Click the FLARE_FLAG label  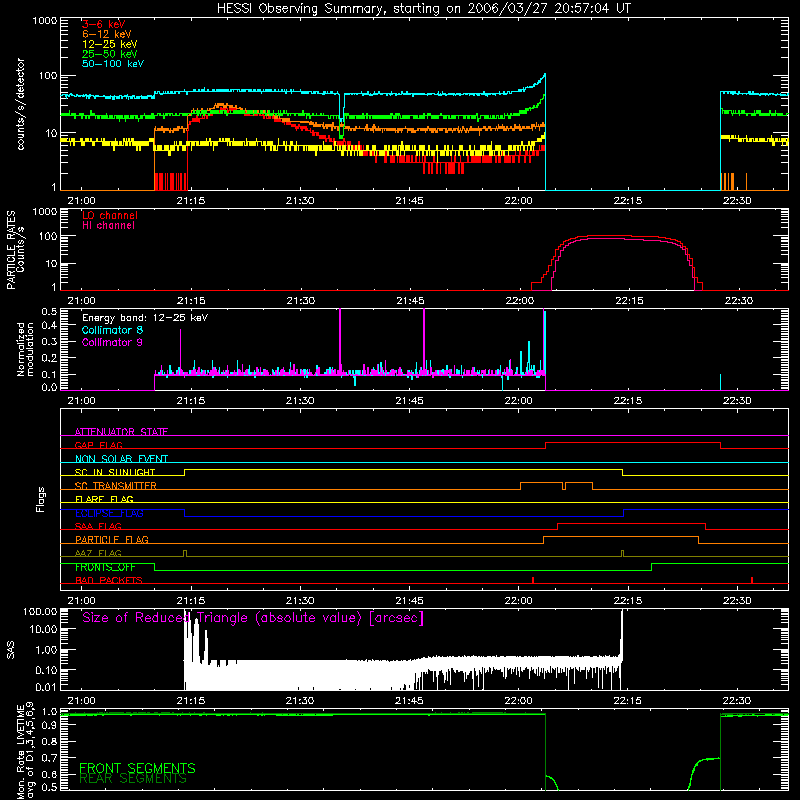(104, 499)
